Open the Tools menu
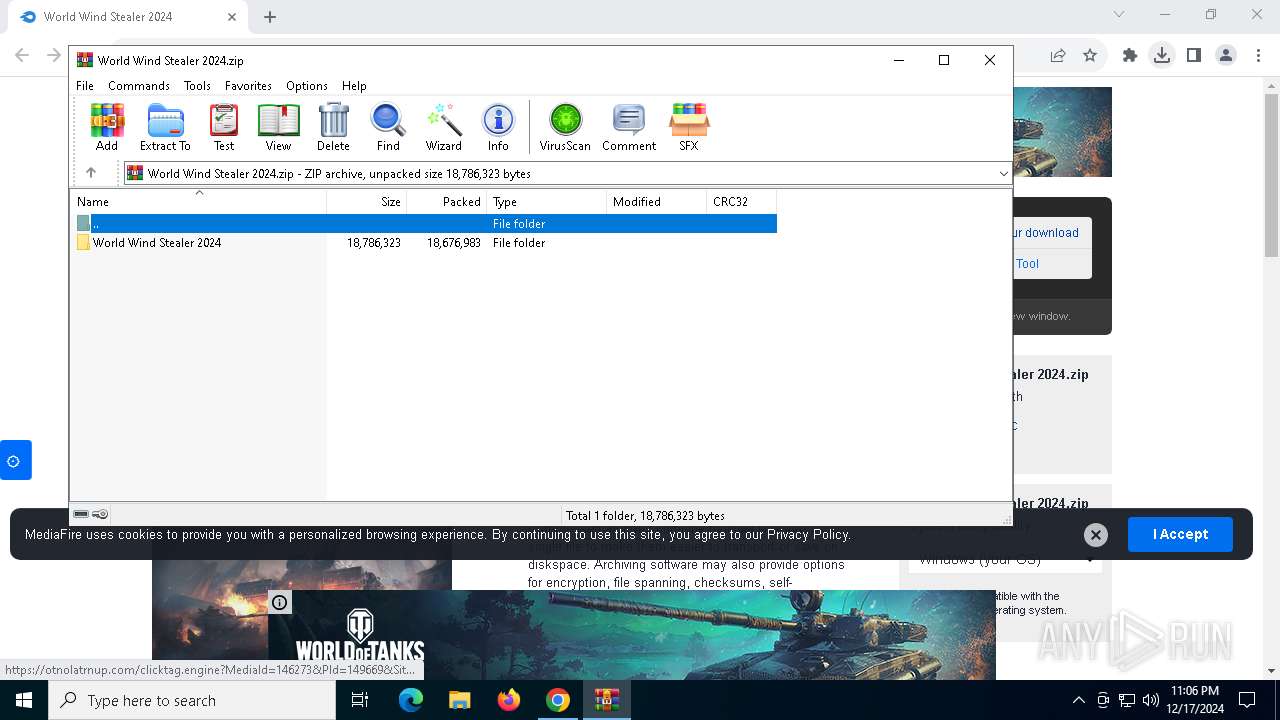This screenshot has height=720, width=1280. point(197,86)
